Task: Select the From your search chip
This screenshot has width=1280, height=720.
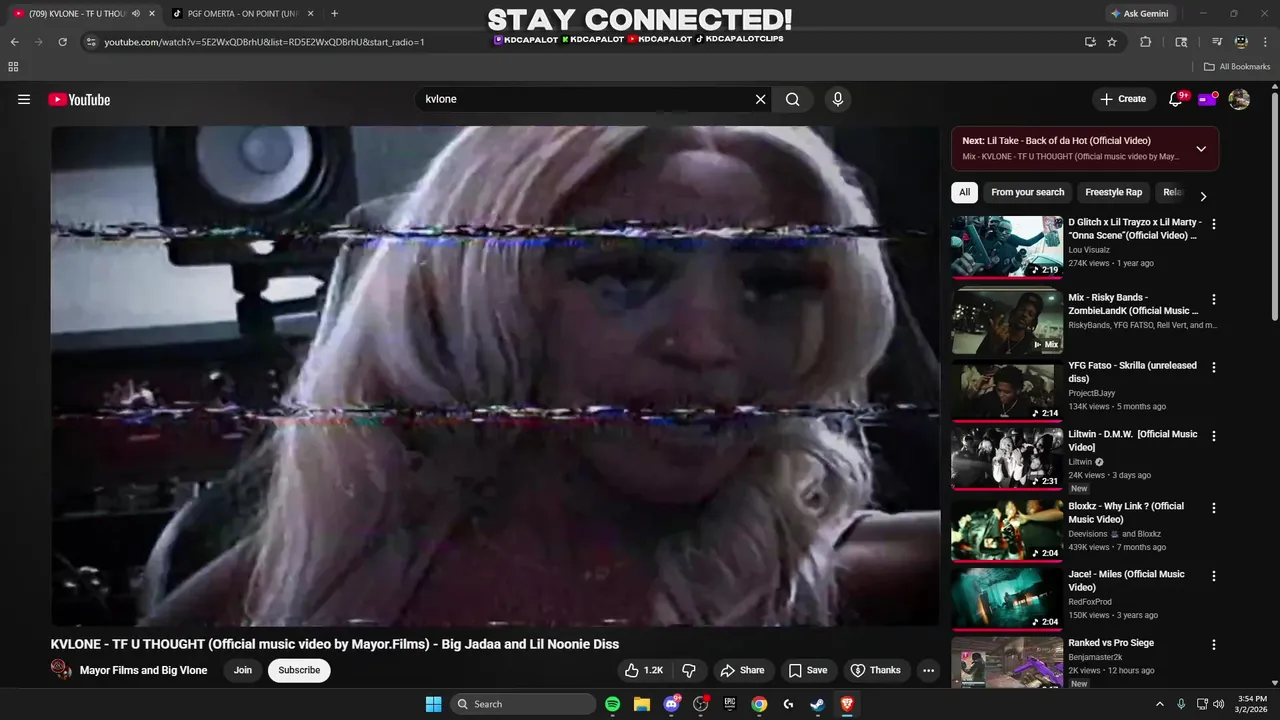Action: point(1028,192)
